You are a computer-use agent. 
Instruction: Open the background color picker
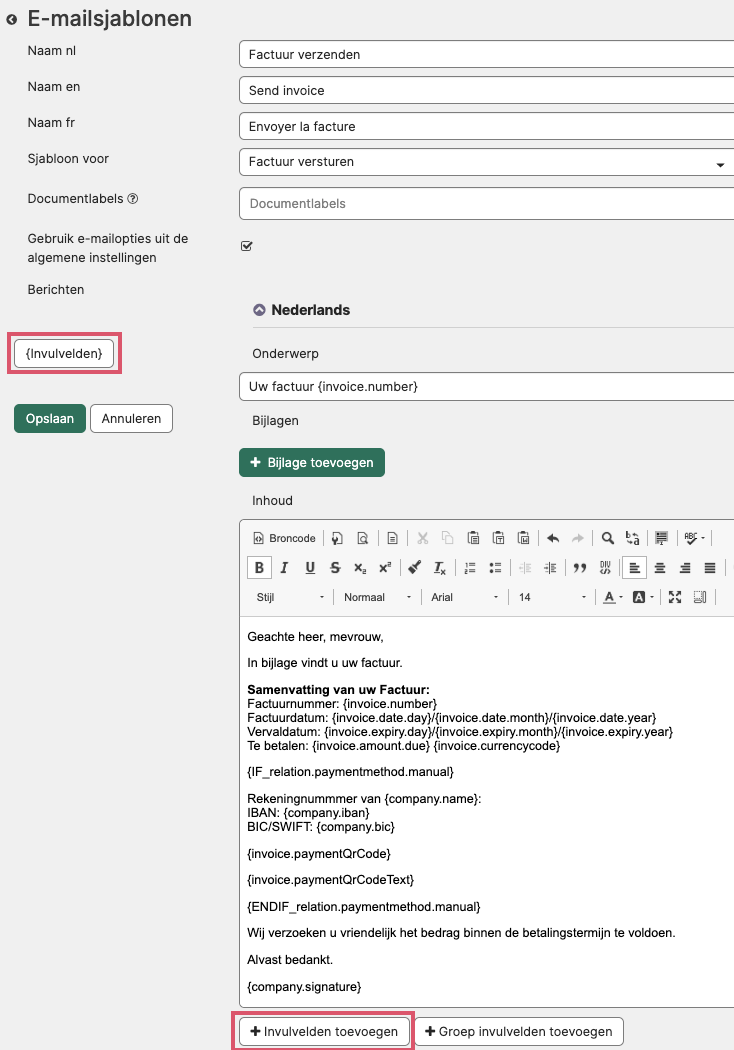pyautogui.click(x=643, y=597)
